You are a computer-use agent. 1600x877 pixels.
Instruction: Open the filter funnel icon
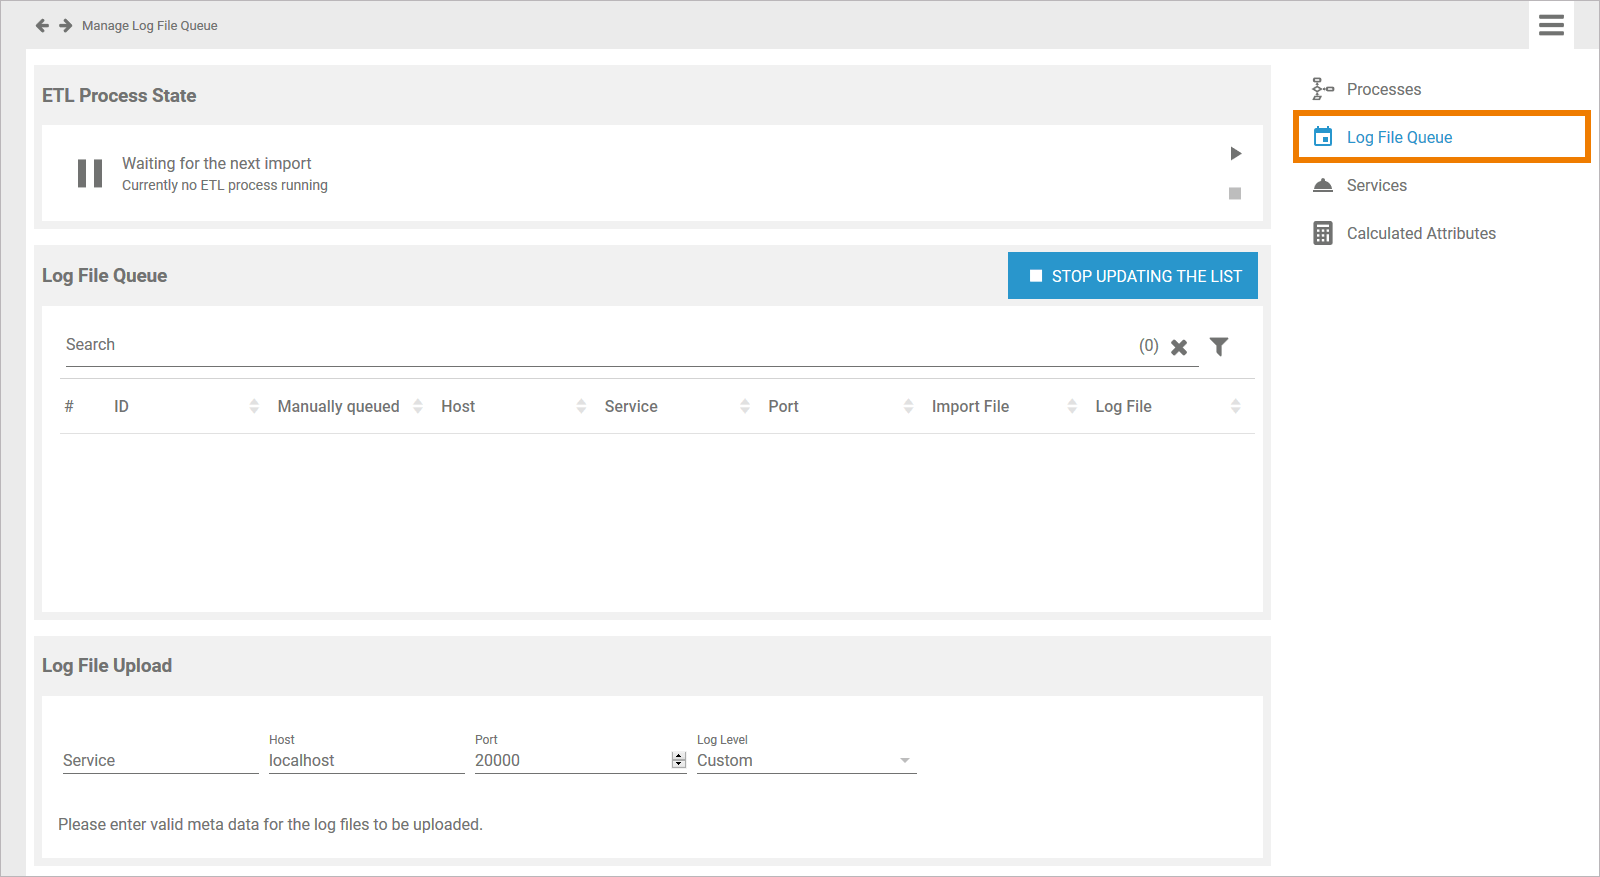point(1218,347)
